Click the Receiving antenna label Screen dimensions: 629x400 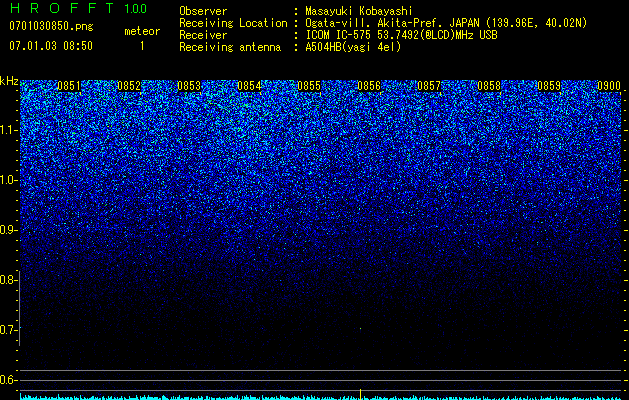[x=230, y=47]
